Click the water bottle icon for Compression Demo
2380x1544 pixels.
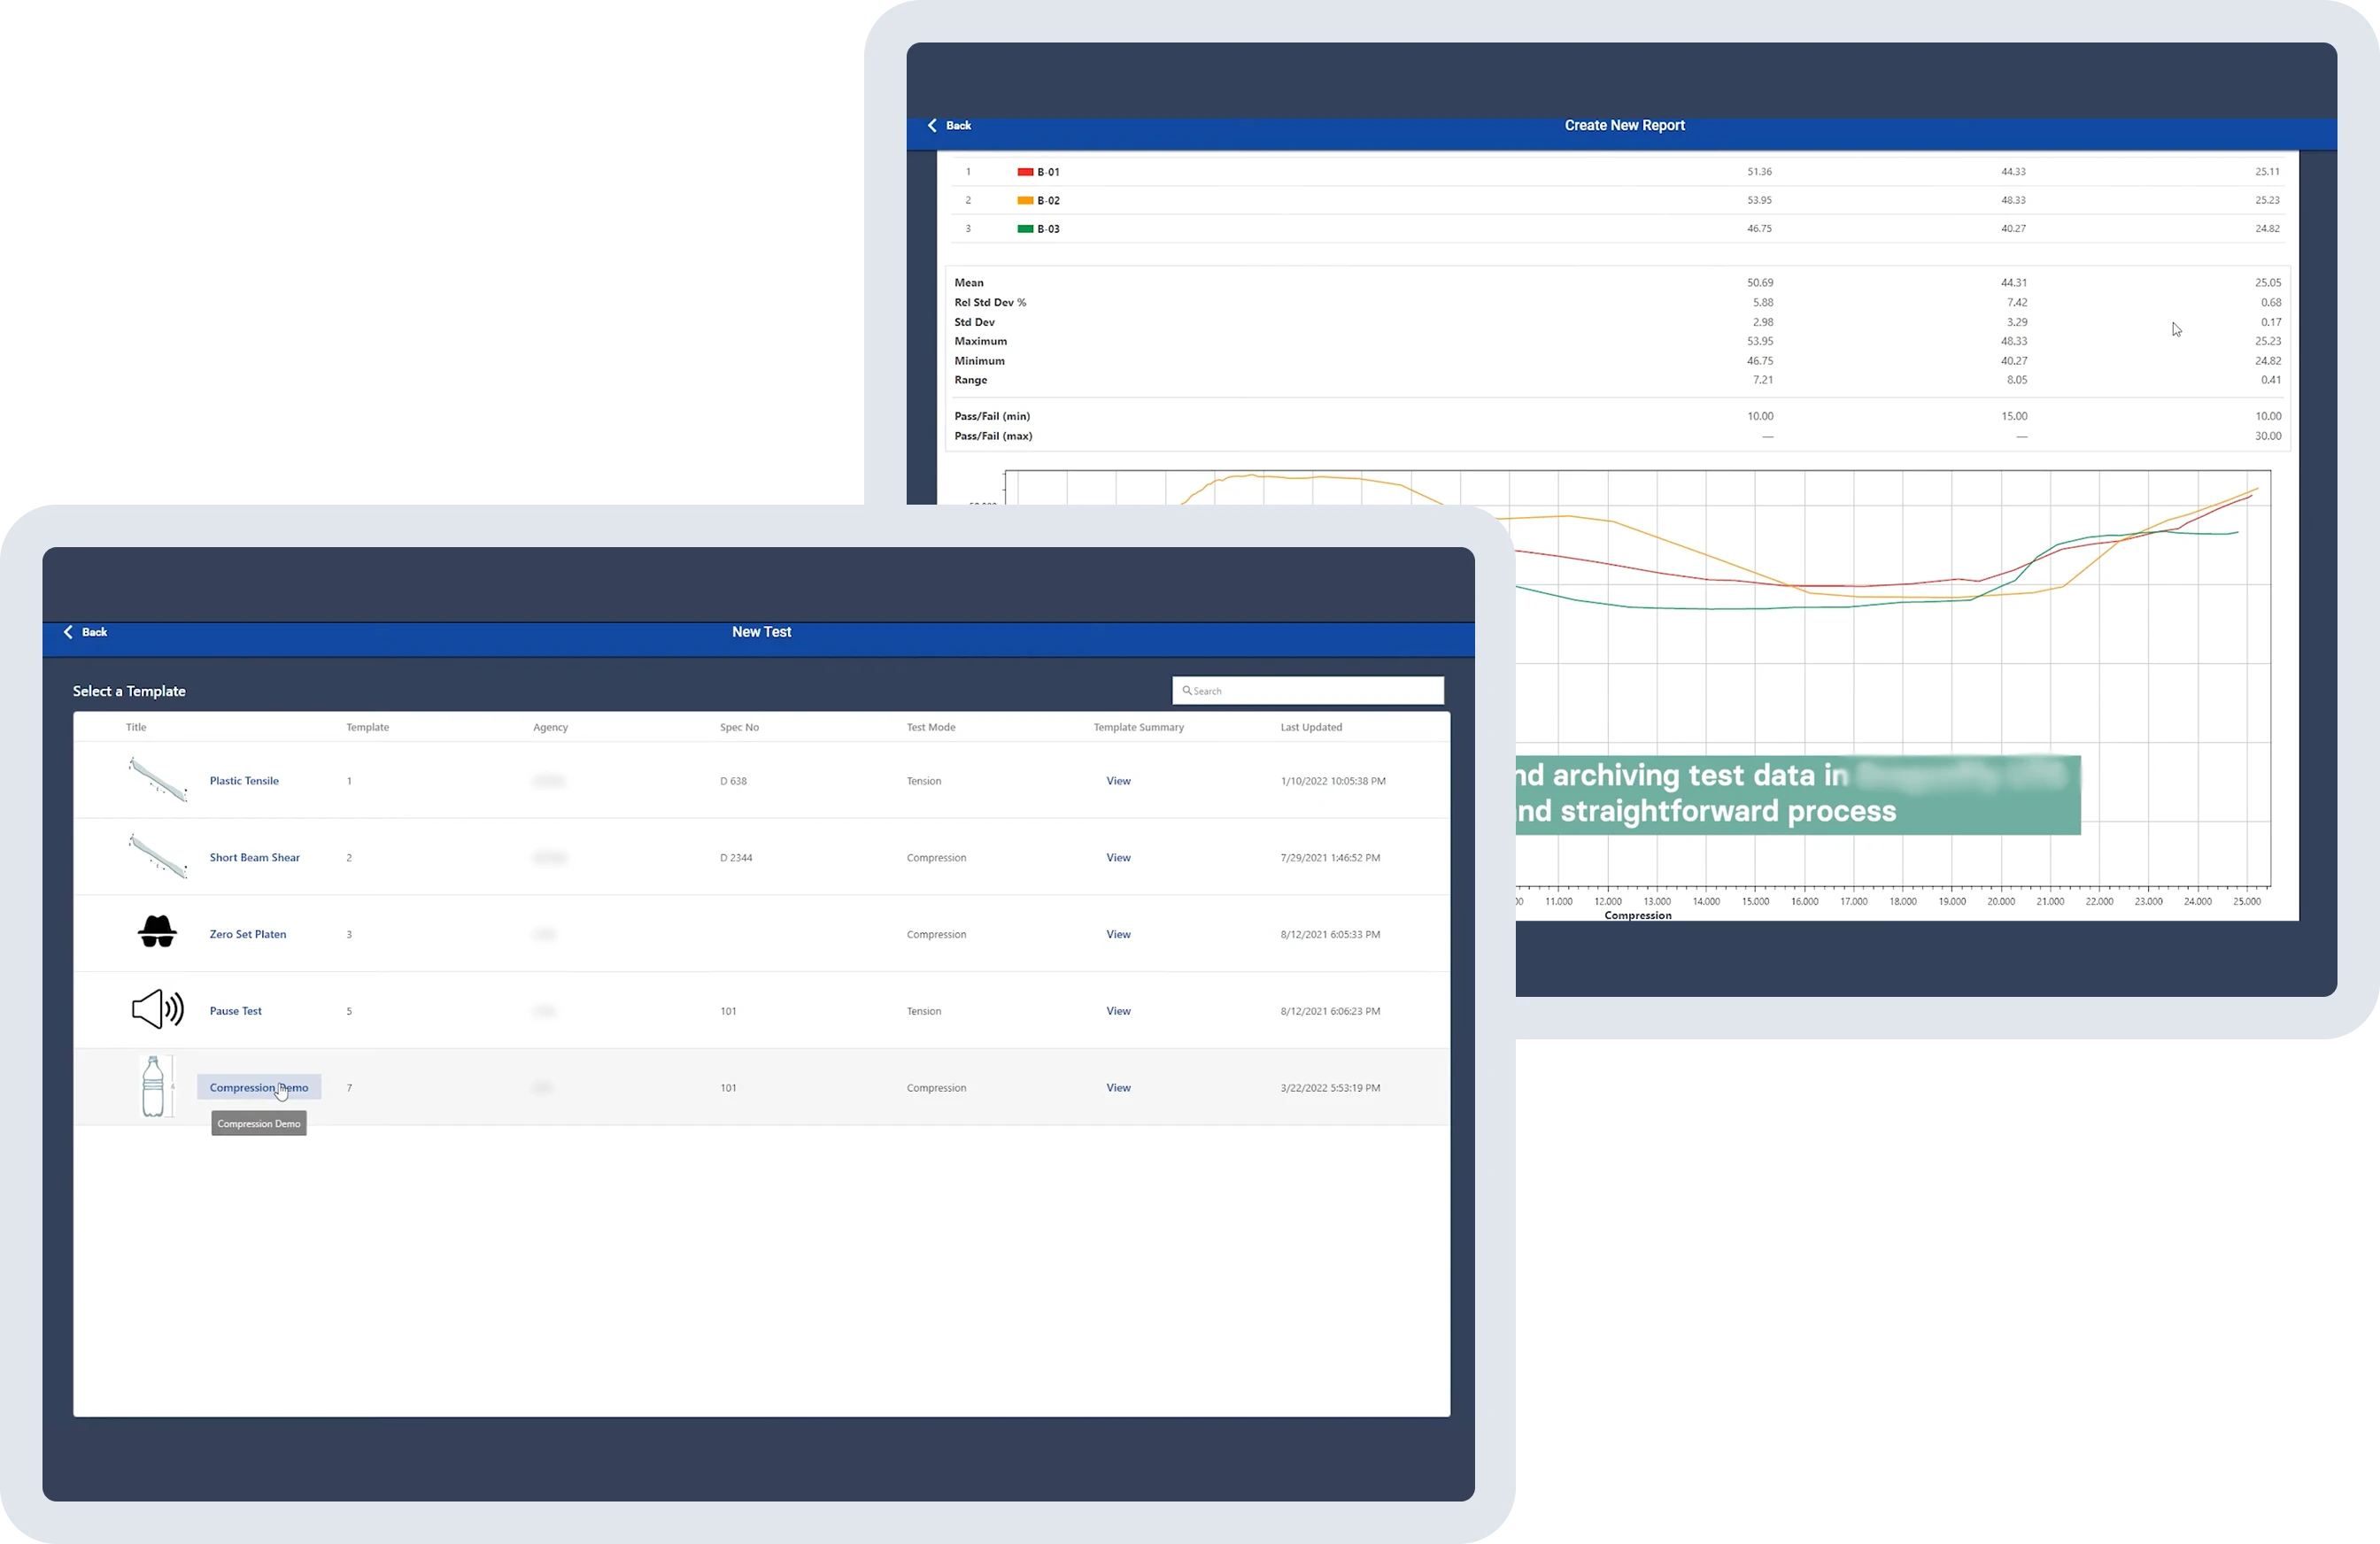point(157,1086)
